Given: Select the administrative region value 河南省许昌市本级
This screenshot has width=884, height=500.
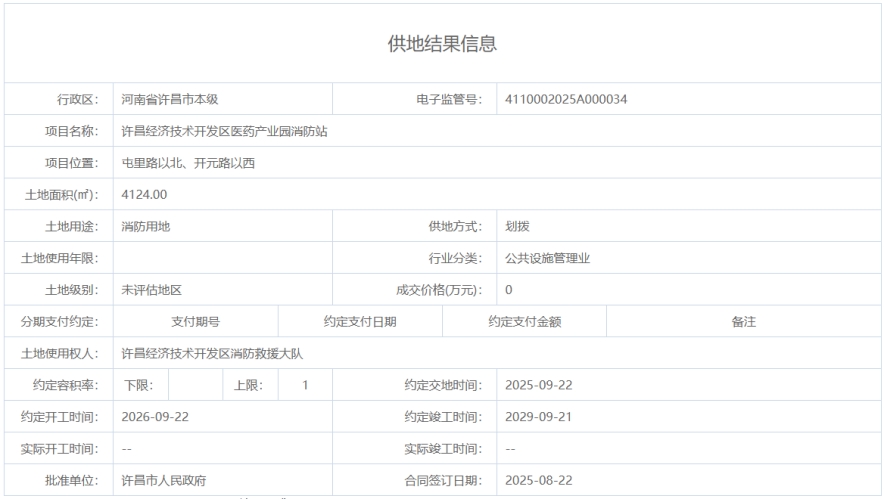Looking at the screenshot, I should (x=169, y=99).
